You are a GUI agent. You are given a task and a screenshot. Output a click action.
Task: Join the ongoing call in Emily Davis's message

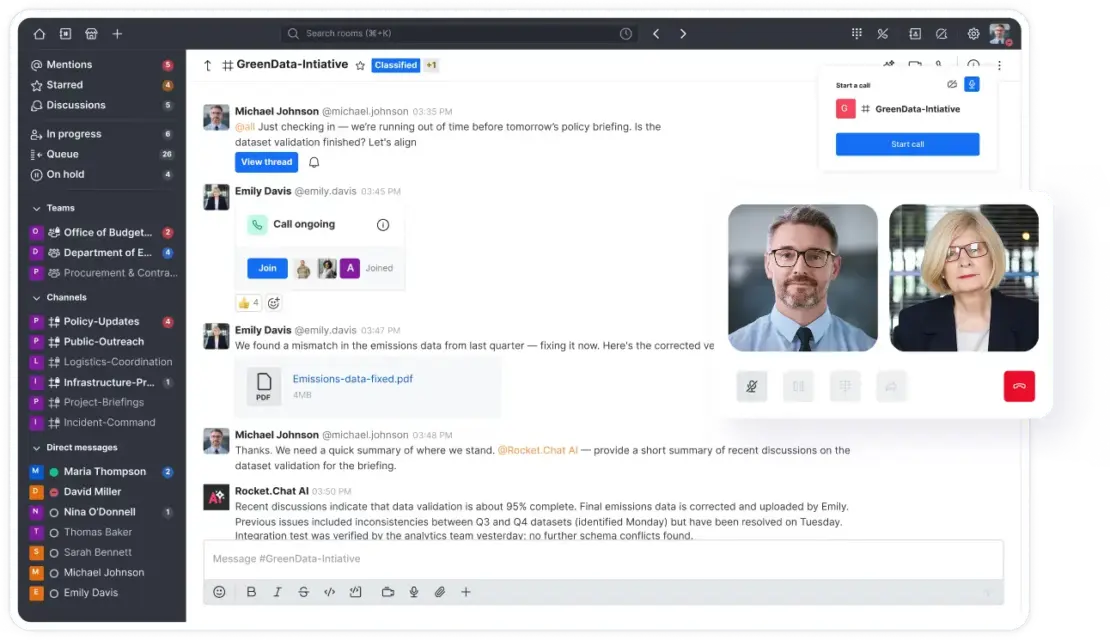pyautogui.click(x=266, y=268)
